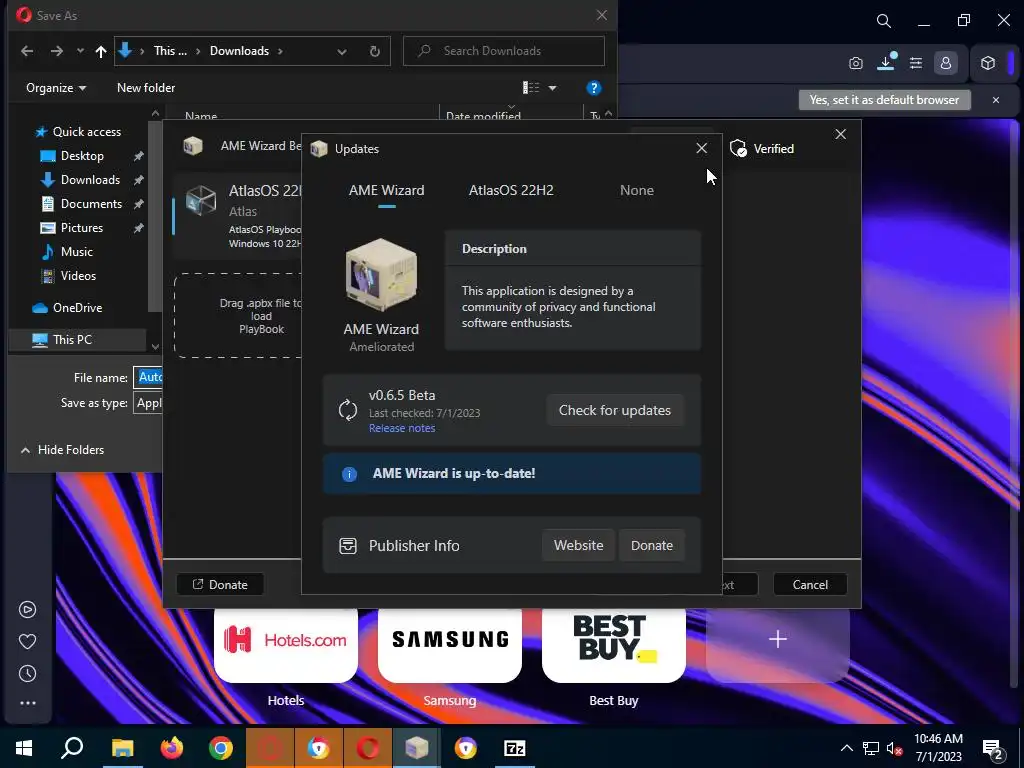Click the Drag .apbx file drop area

click(239, 315)
